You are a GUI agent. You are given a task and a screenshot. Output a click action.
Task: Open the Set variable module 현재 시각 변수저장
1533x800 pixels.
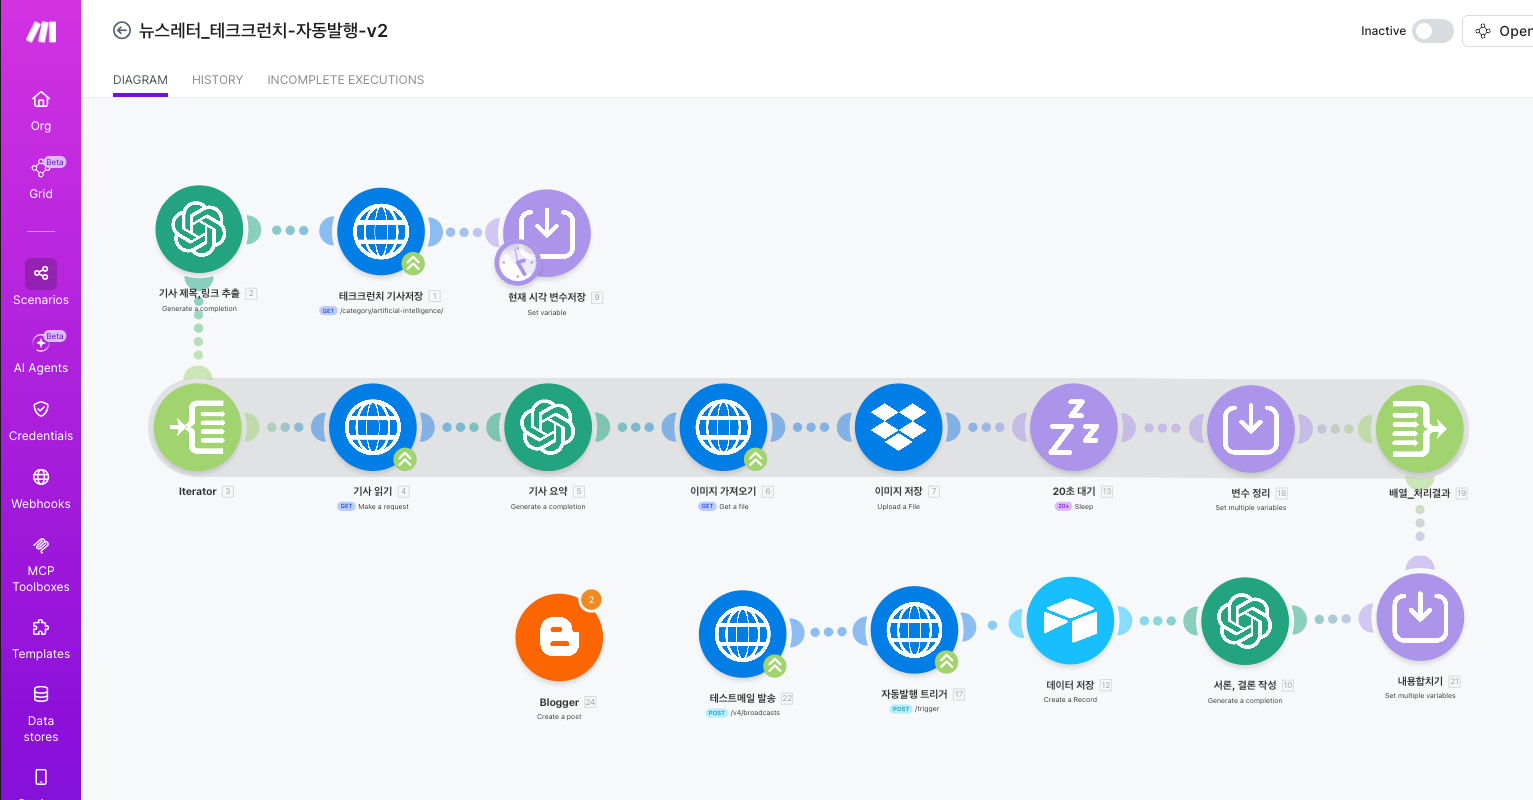point(547,233)
